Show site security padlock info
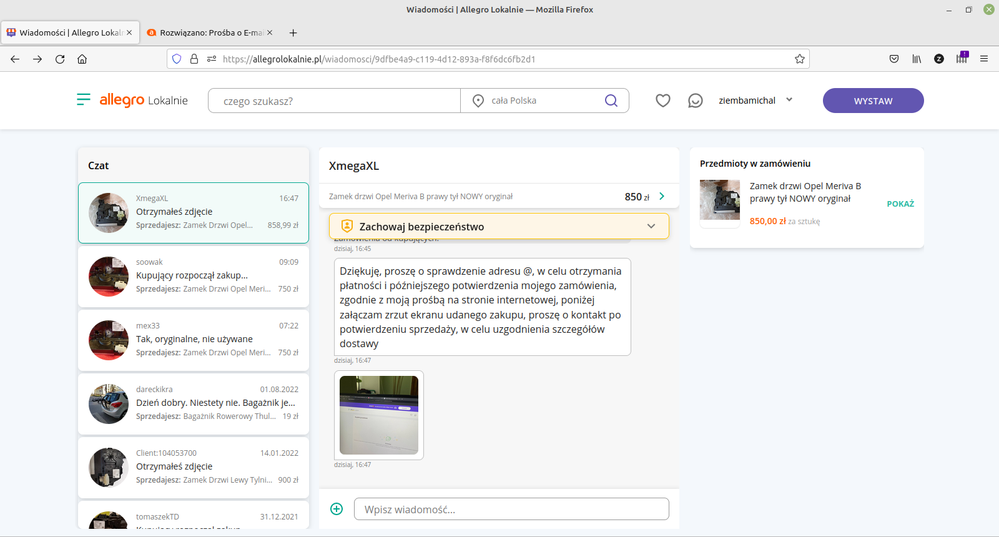 coord(194,59)
